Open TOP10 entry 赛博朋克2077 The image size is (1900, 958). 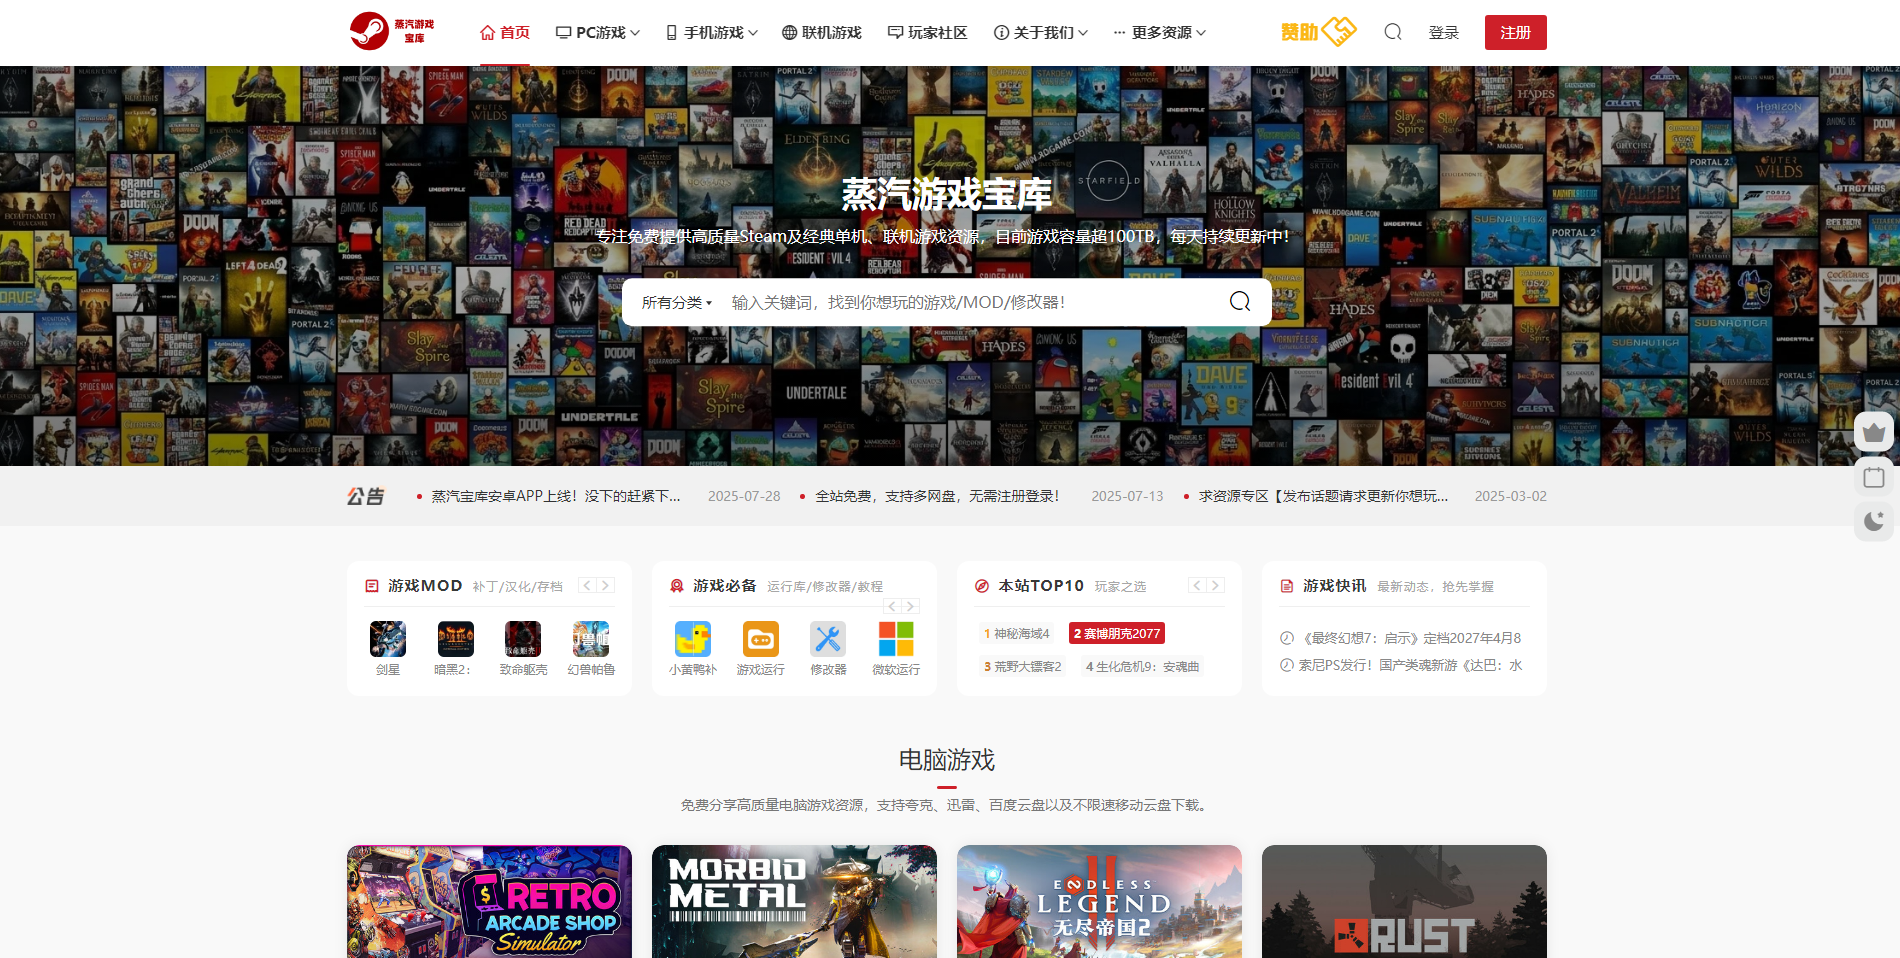click(1117, 634)
